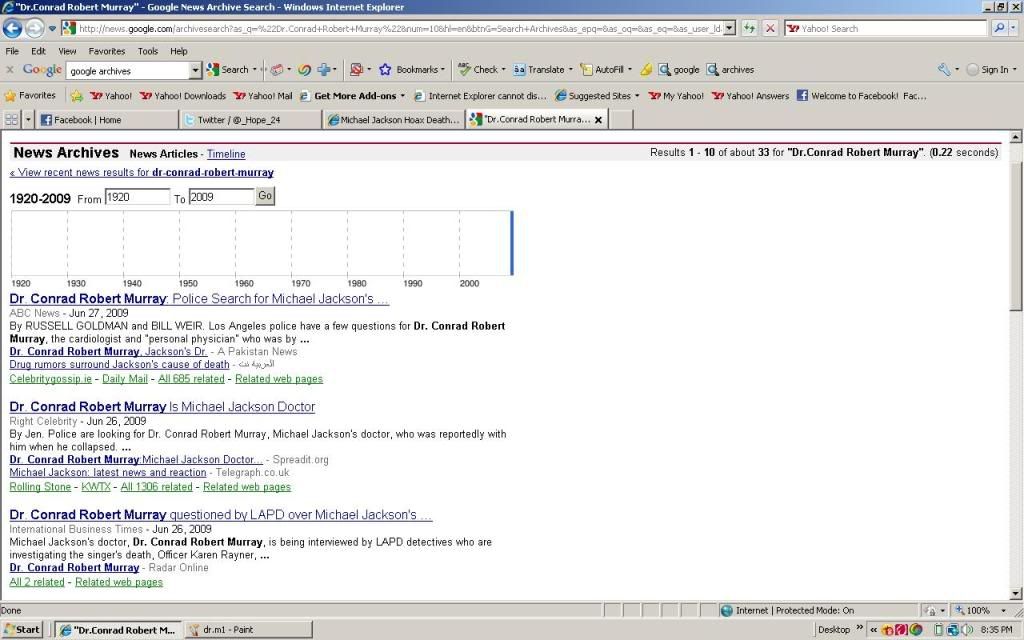Click the Yahoo! Search input box
The image size is (1024, 640).
[x=887, y=28]
